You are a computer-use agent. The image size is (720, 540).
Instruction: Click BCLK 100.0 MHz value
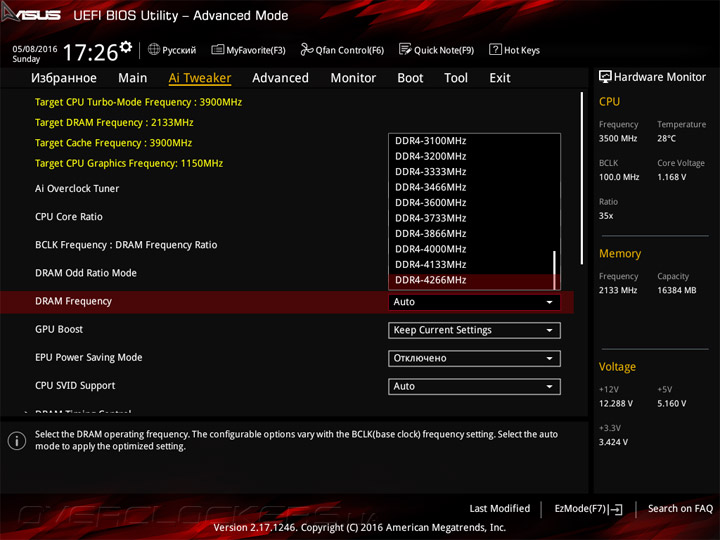(x=619, y=177)
